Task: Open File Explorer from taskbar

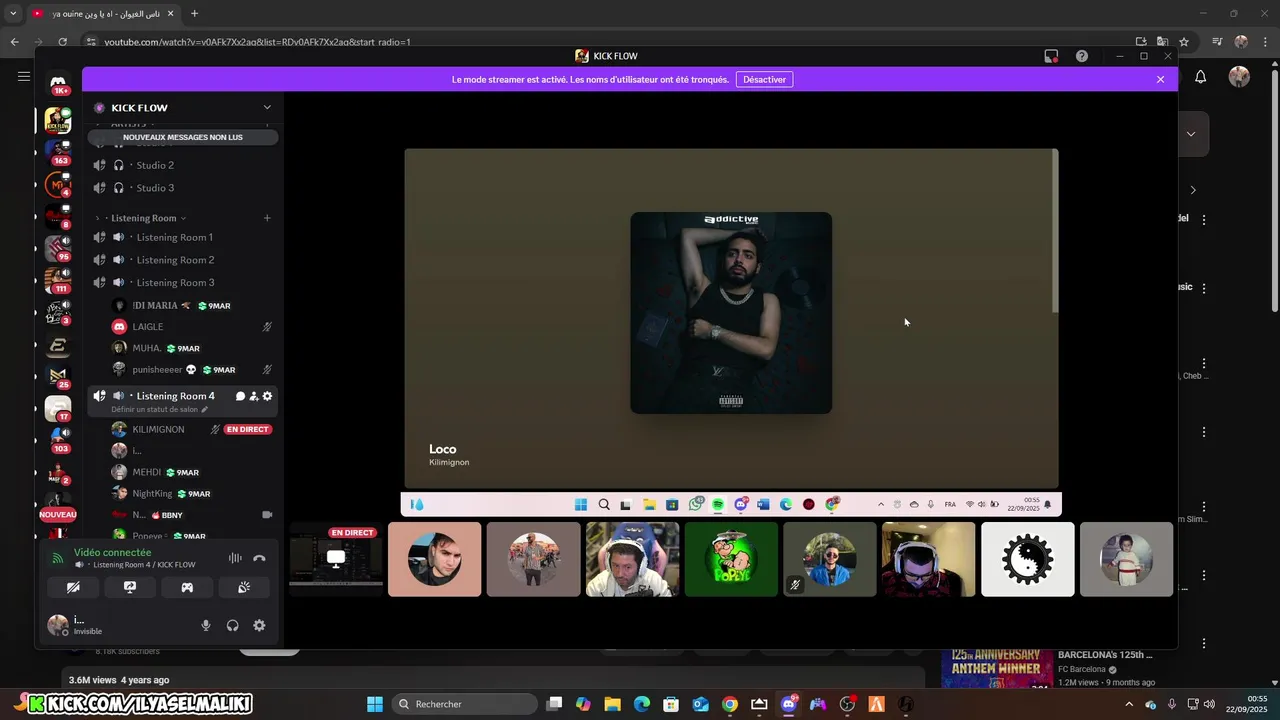Action: click(612, 704)
